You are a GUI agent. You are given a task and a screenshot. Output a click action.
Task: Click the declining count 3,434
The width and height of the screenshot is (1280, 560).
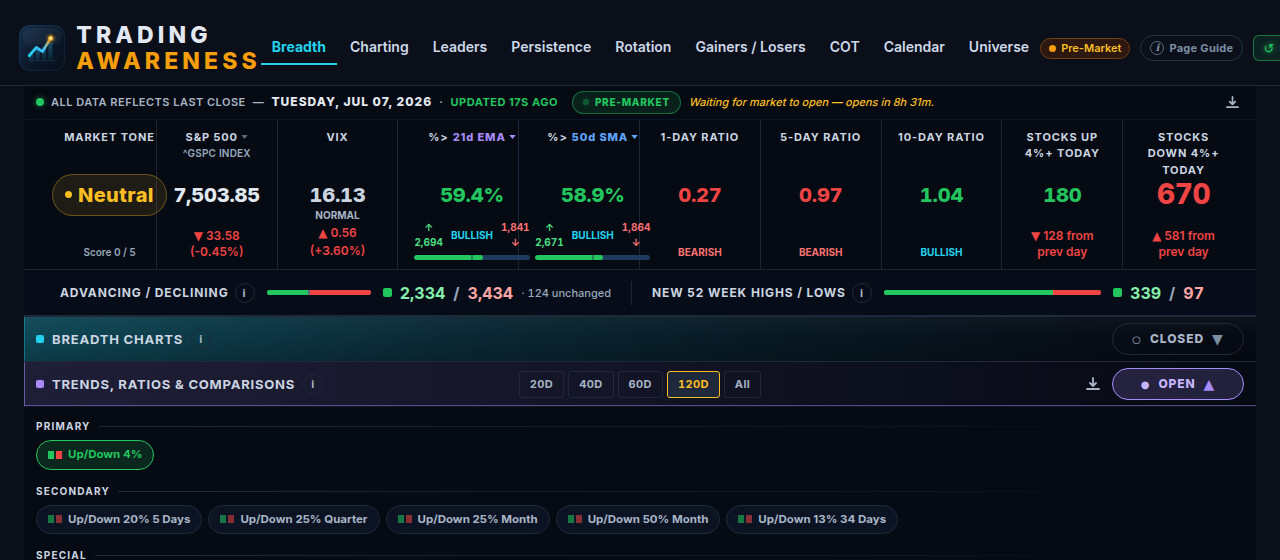[x=490, y=293]
